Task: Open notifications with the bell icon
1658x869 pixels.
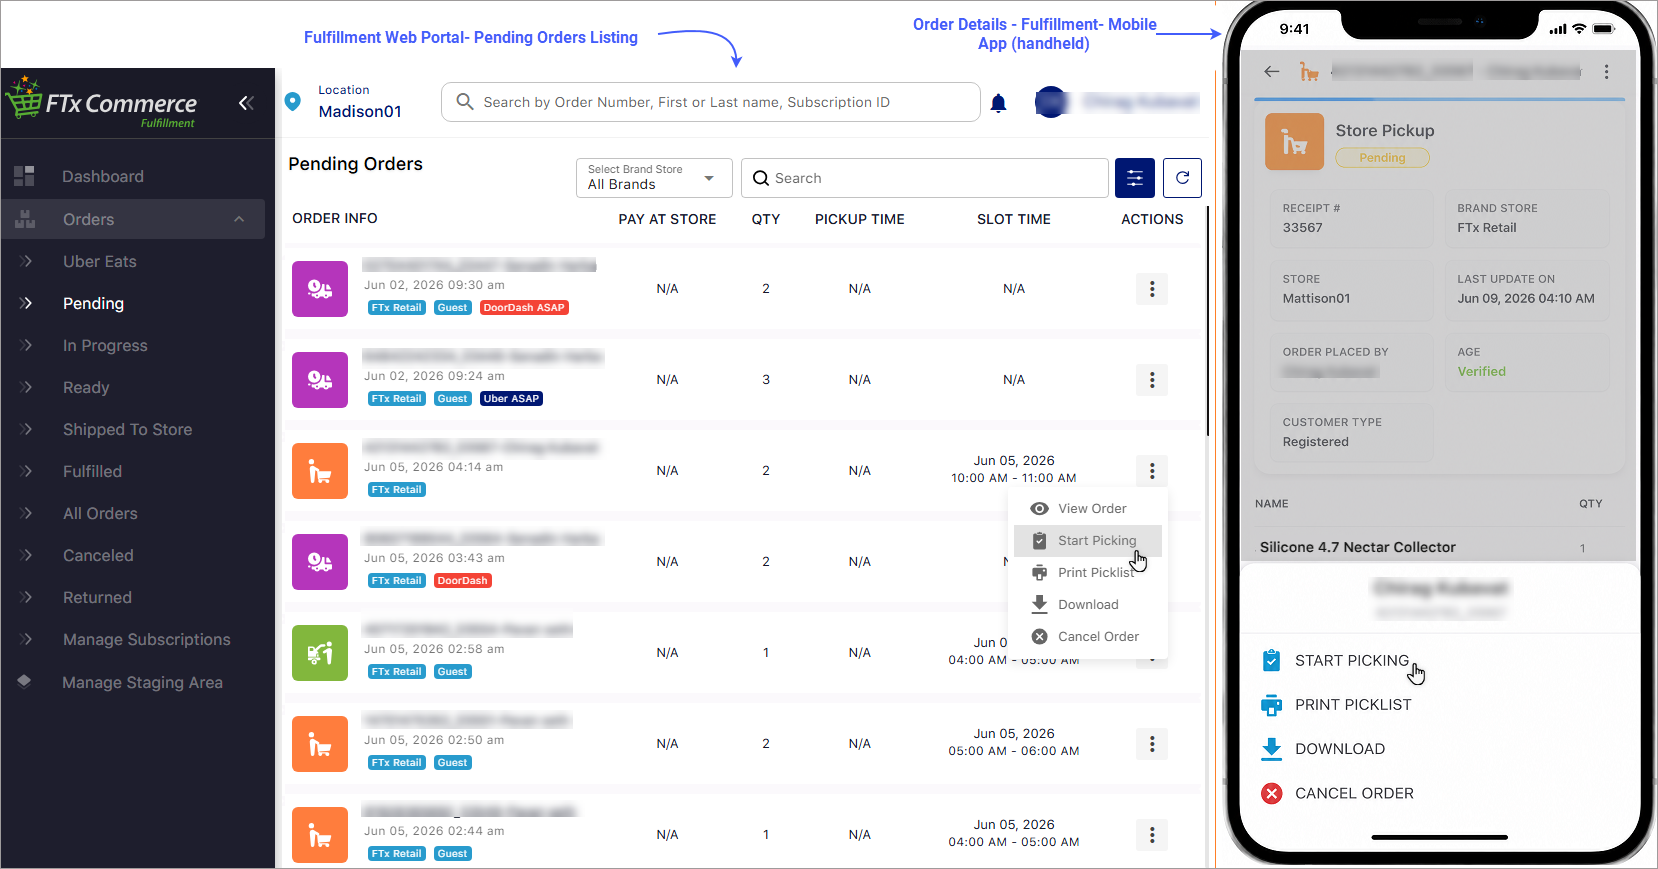Action: [x=998, y=103]
